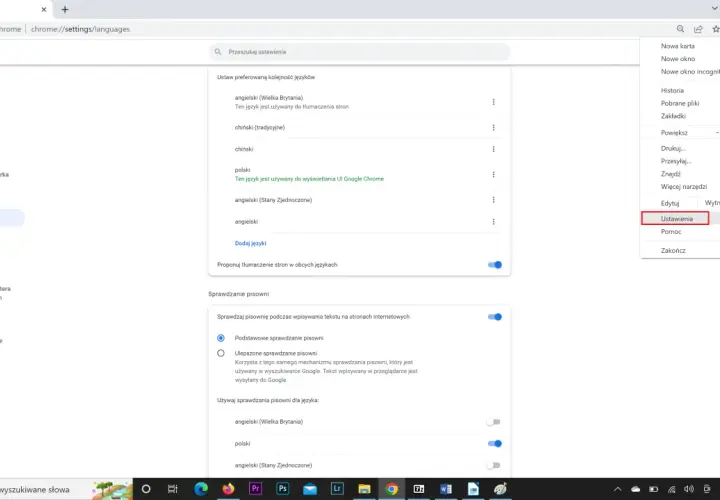Click OneDrive cloud icon in system tray

[636, 489]
